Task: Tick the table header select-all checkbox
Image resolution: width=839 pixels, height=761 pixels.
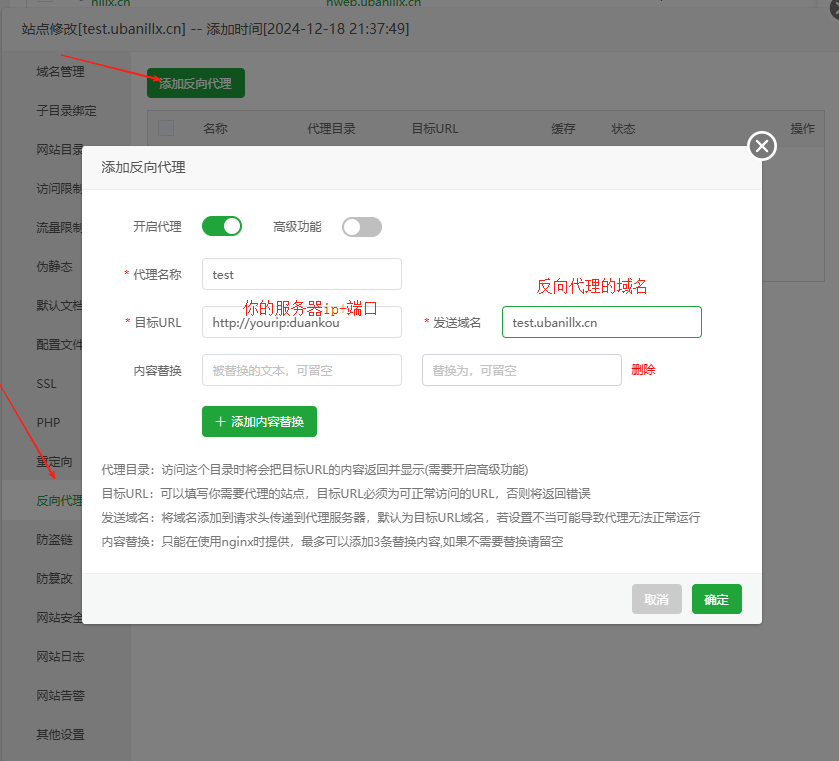Action: pyautogui.click(x=166, y=128)
